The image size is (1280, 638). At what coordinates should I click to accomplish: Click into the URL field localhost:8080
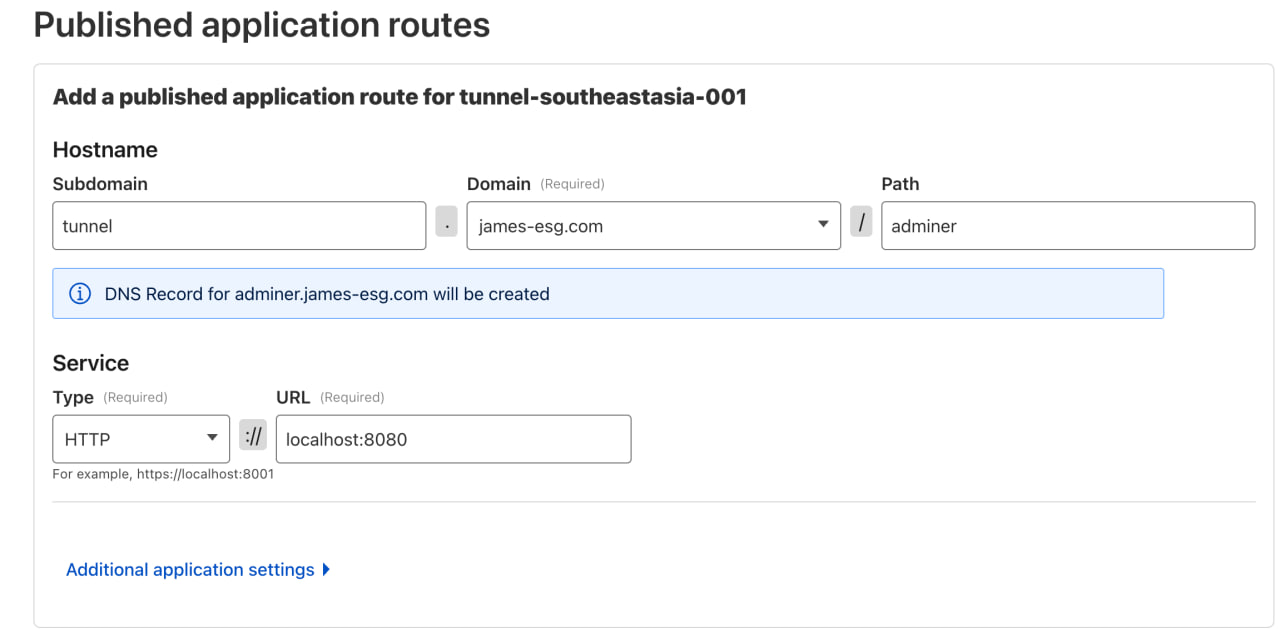pyautogui.click(x=453, y=439)
